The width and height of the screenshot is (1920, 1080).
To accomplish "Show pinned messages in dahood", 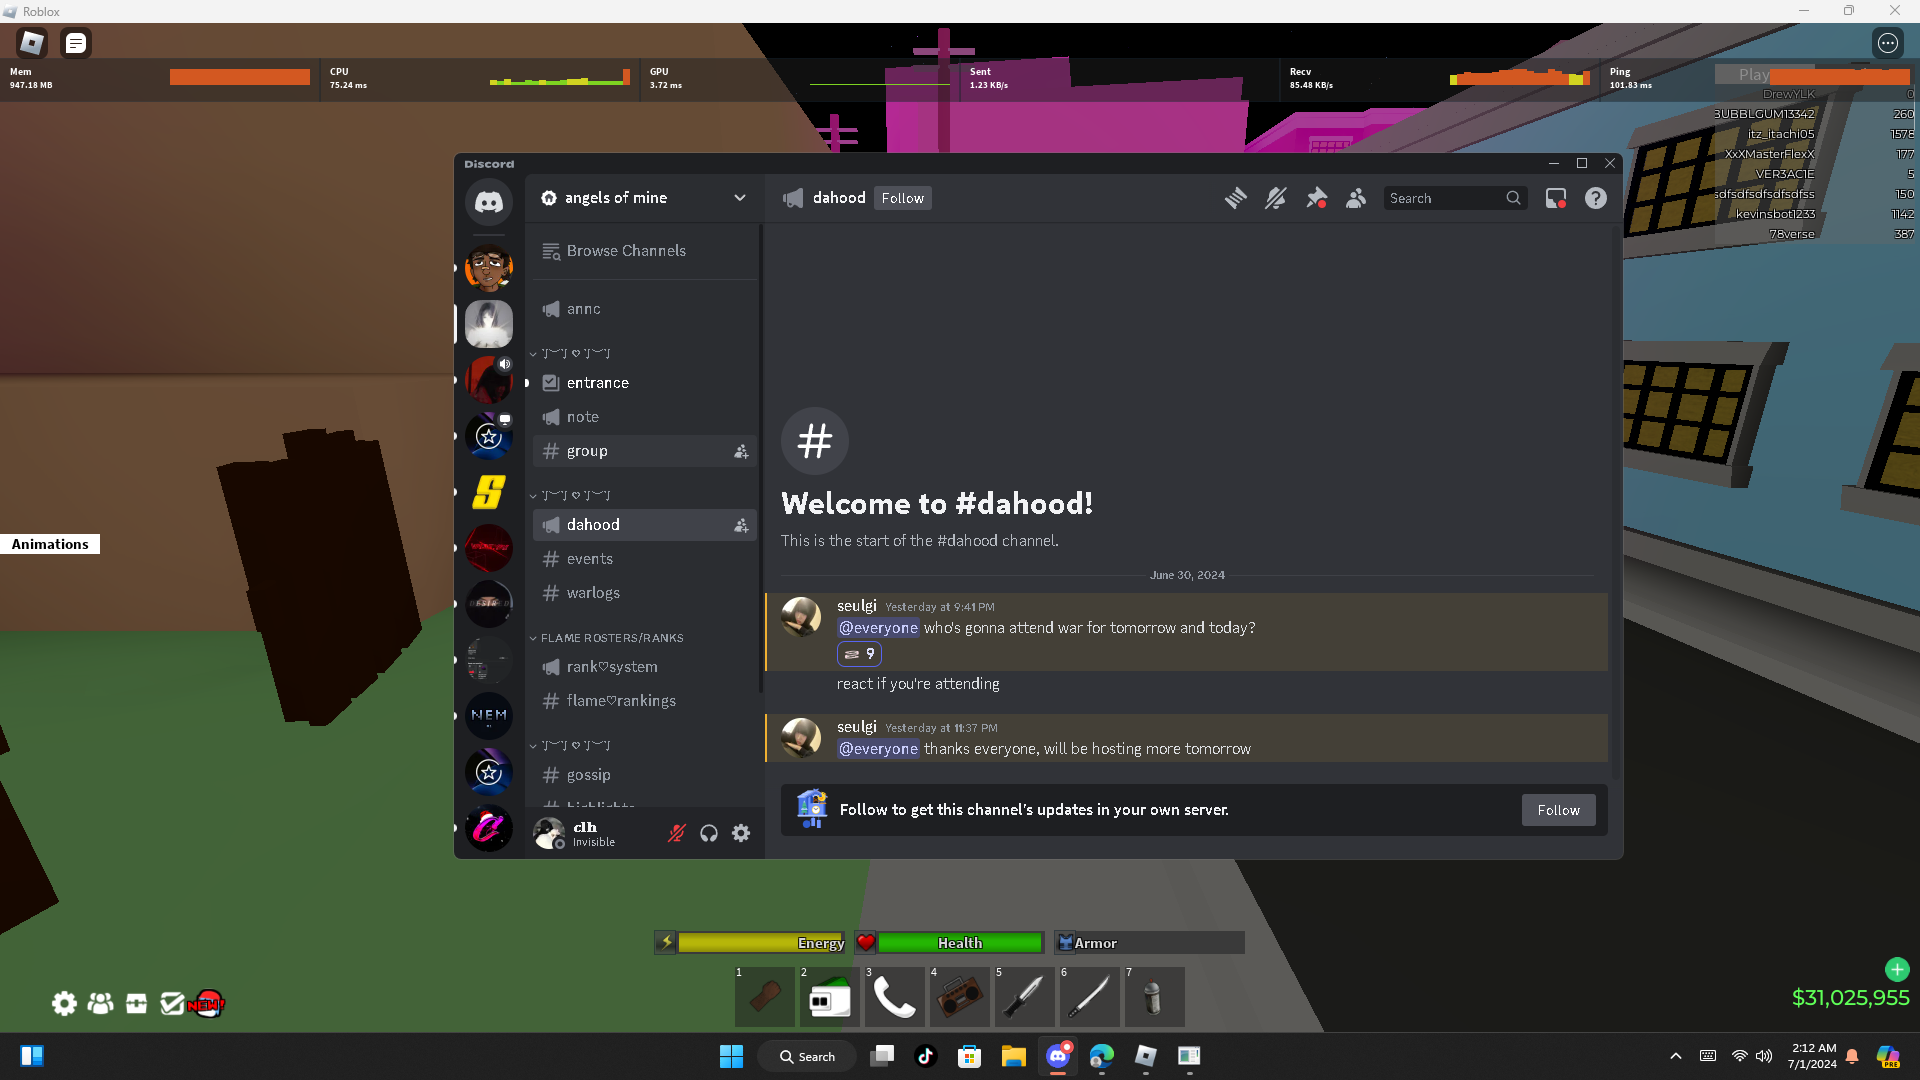I will point(1316,198).
